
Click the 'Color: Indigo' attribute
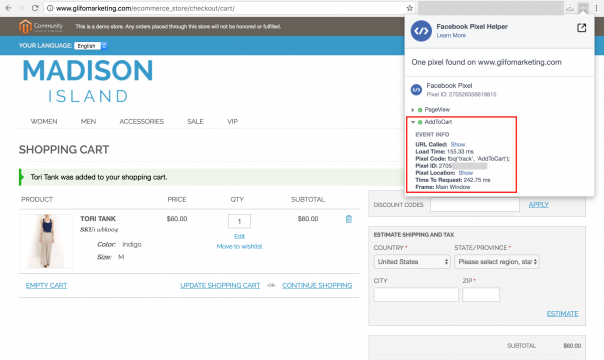coord(119,244)
